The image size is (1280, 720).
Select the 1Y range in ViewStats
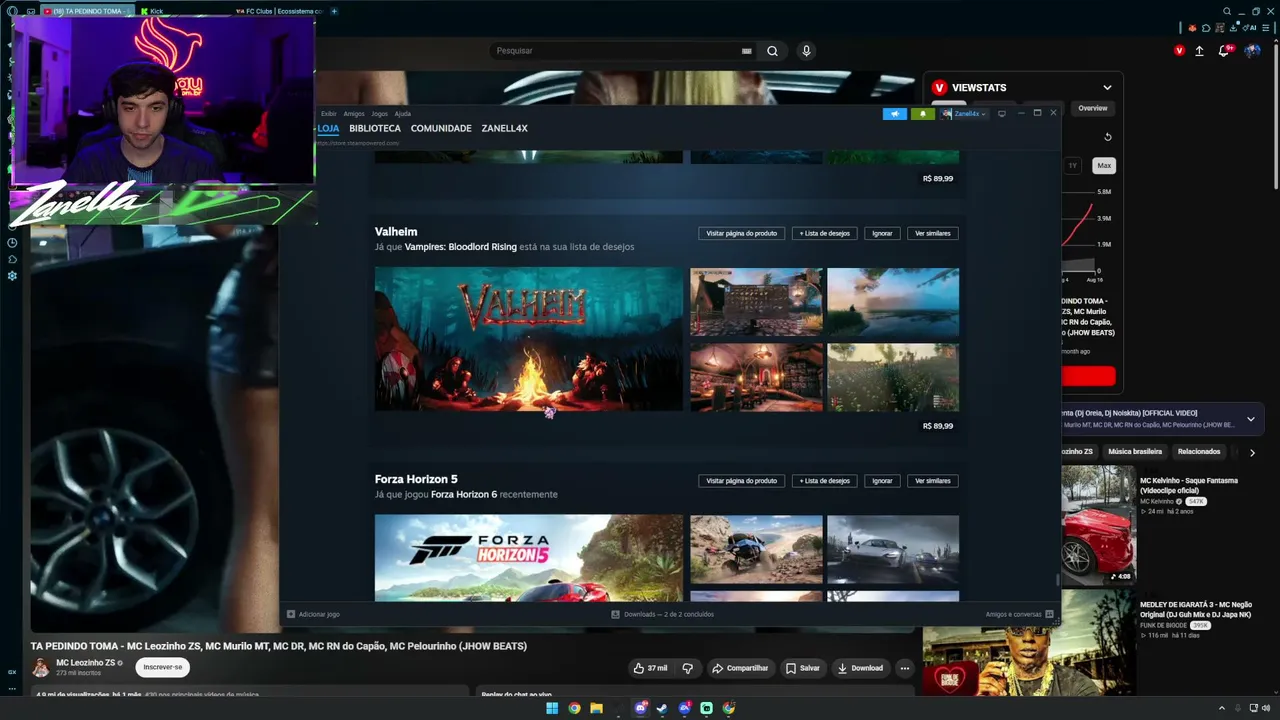click(x=1073, y=166)
